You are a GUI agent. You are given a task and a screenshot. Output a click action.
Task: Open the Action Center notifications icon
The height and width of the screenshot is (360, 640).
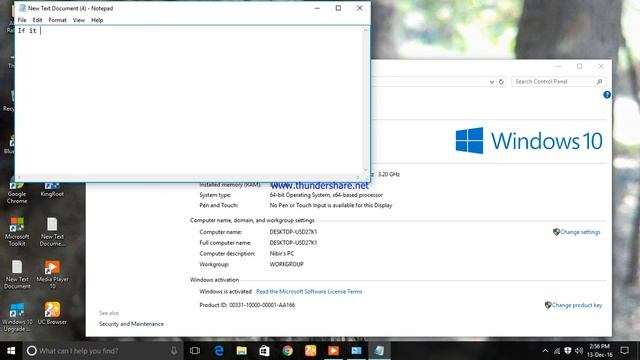click(x=624, y=351)
